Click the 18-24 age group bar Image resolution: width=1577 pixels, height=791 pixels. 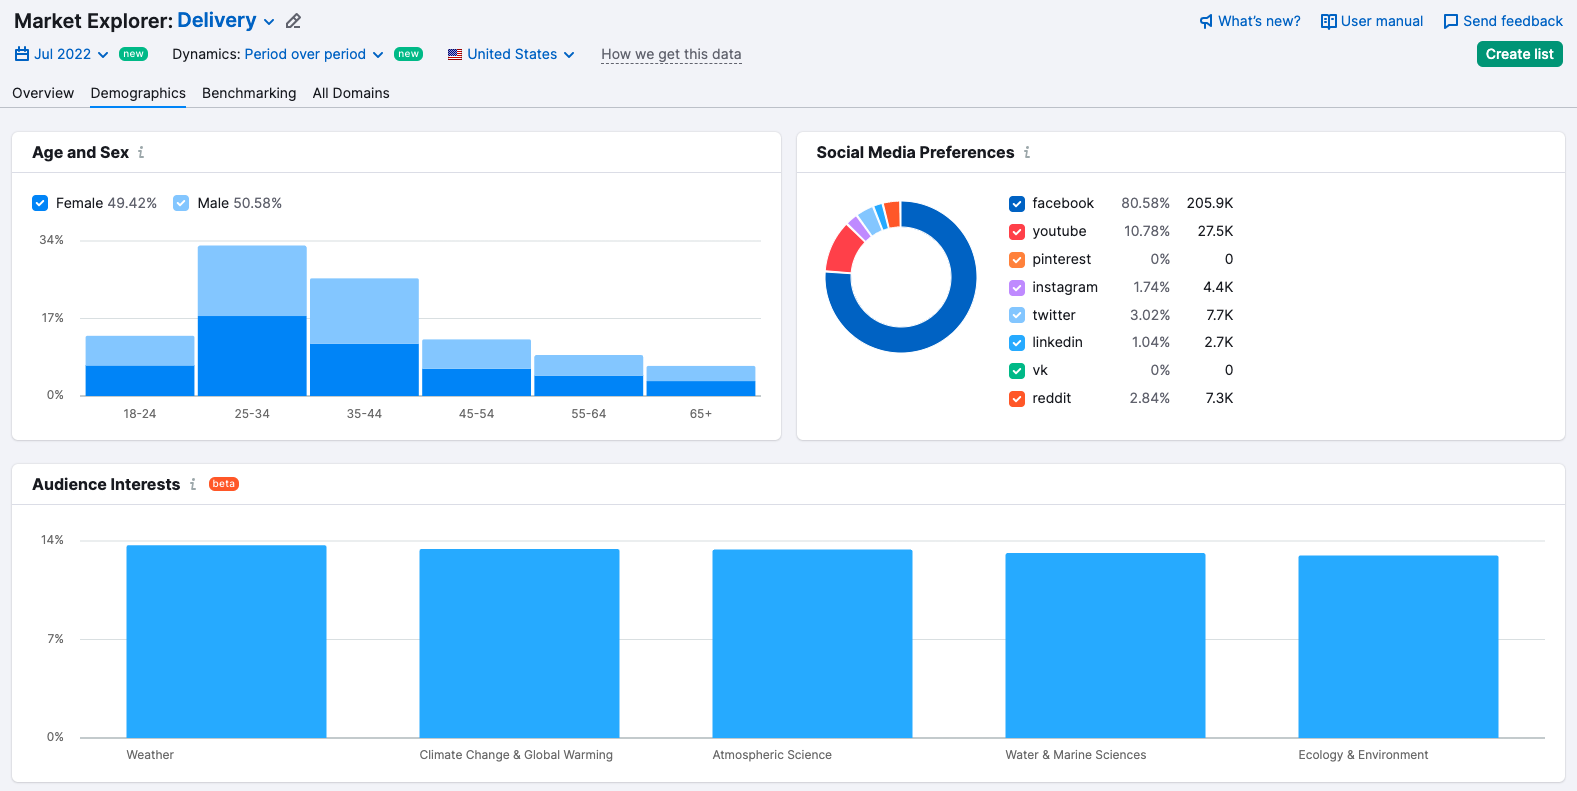pos(140,366)
